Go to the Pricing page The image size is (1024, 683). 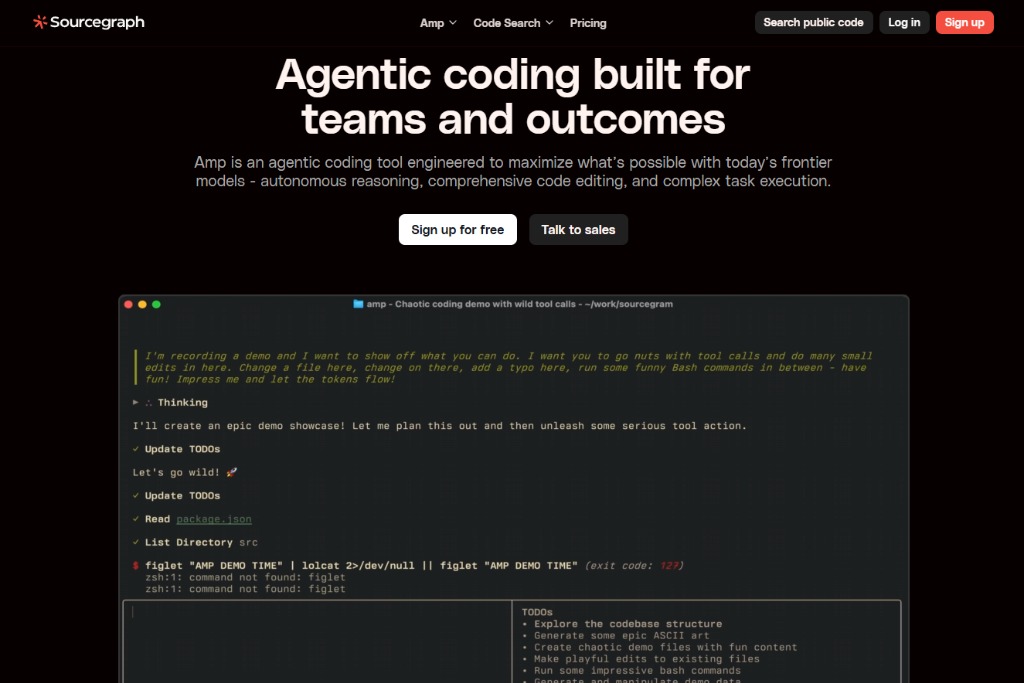pos(588,23)
